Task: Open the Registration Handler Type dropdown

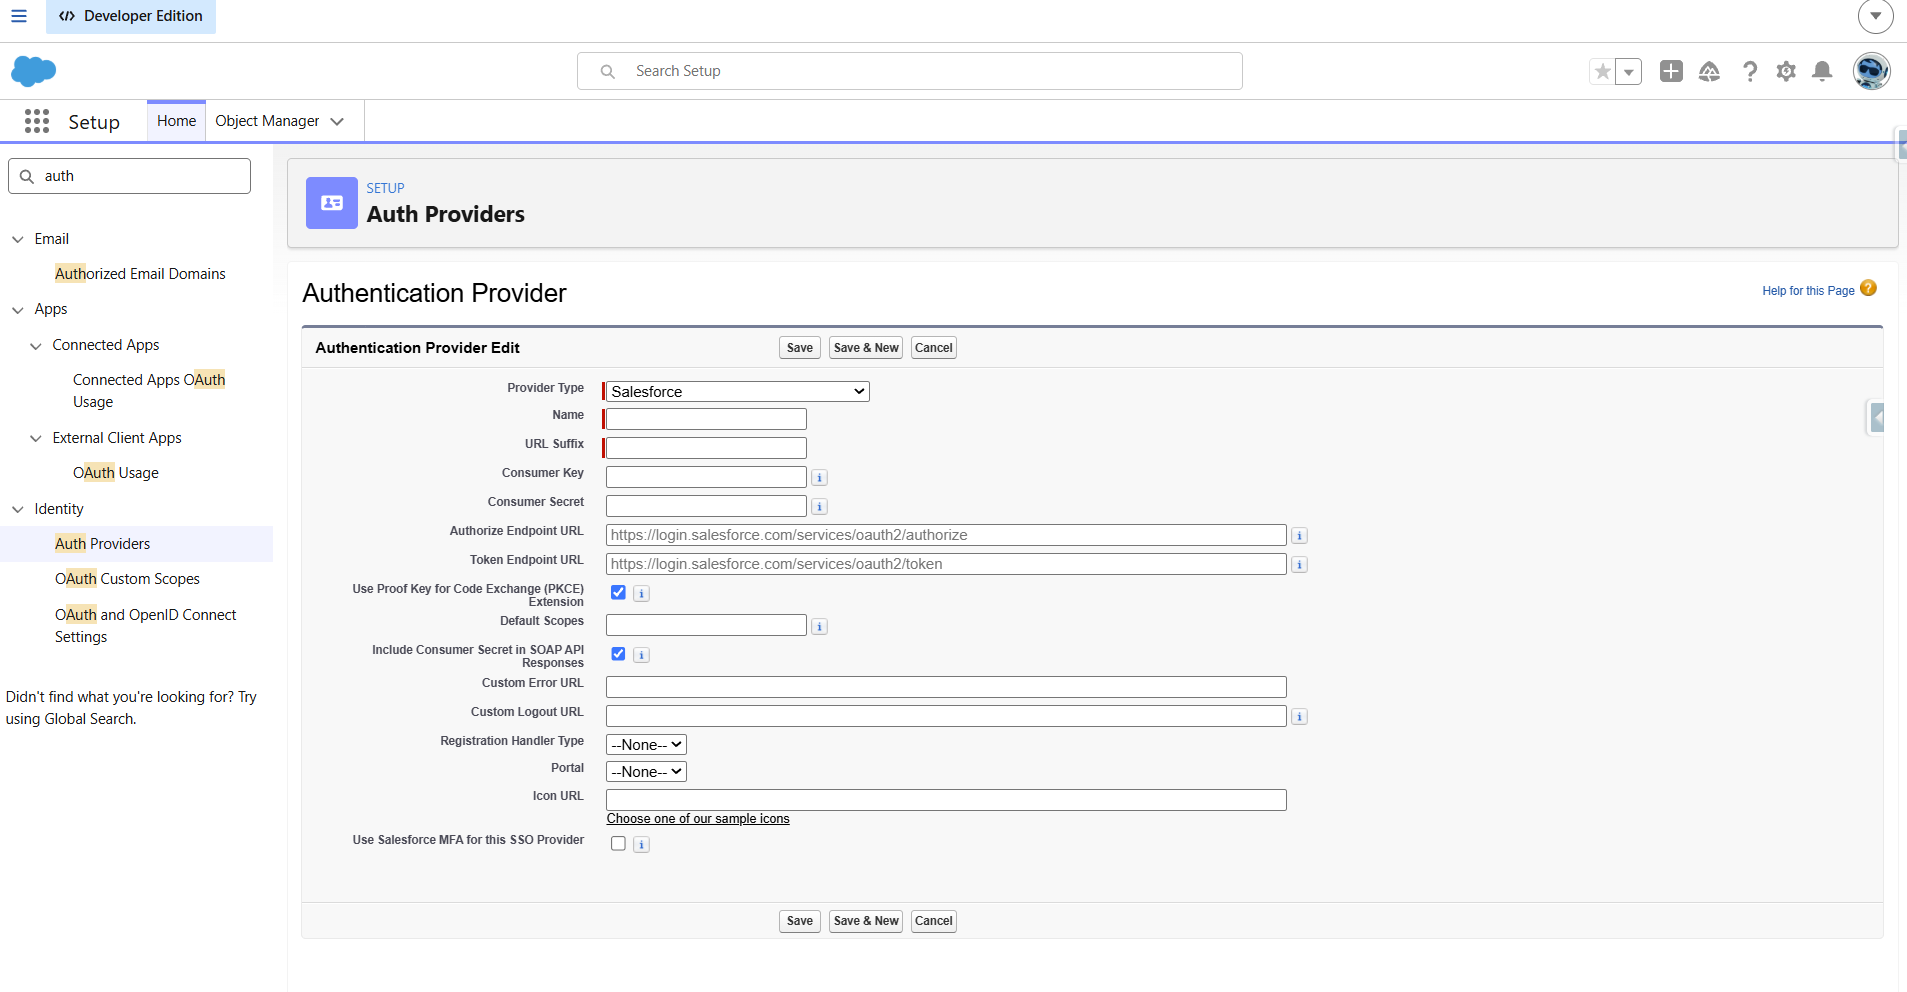Action: pos(646,745)
